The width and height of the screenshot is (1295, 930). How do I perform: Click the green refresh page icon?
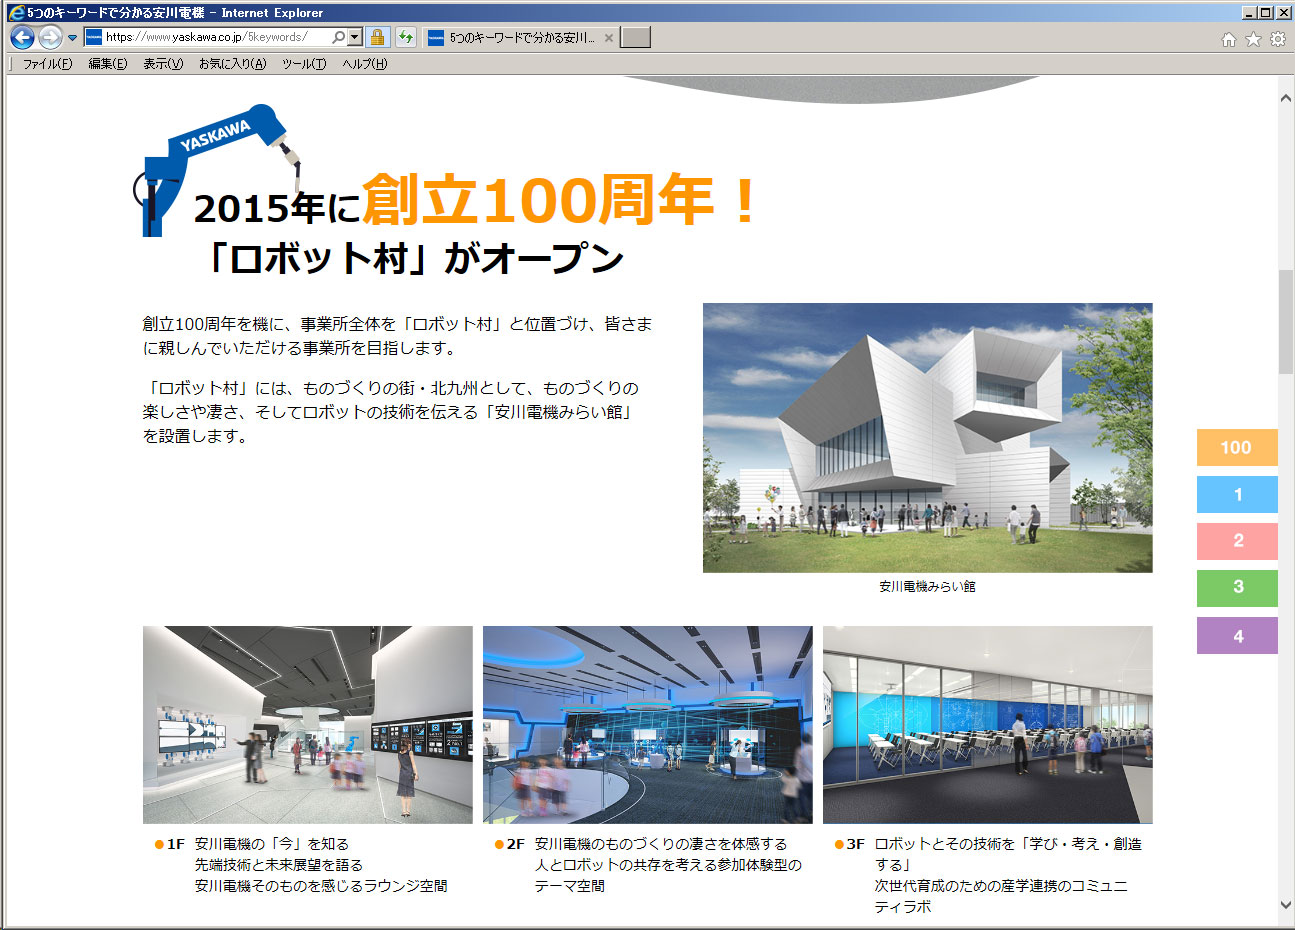click(x=405, y=37)
